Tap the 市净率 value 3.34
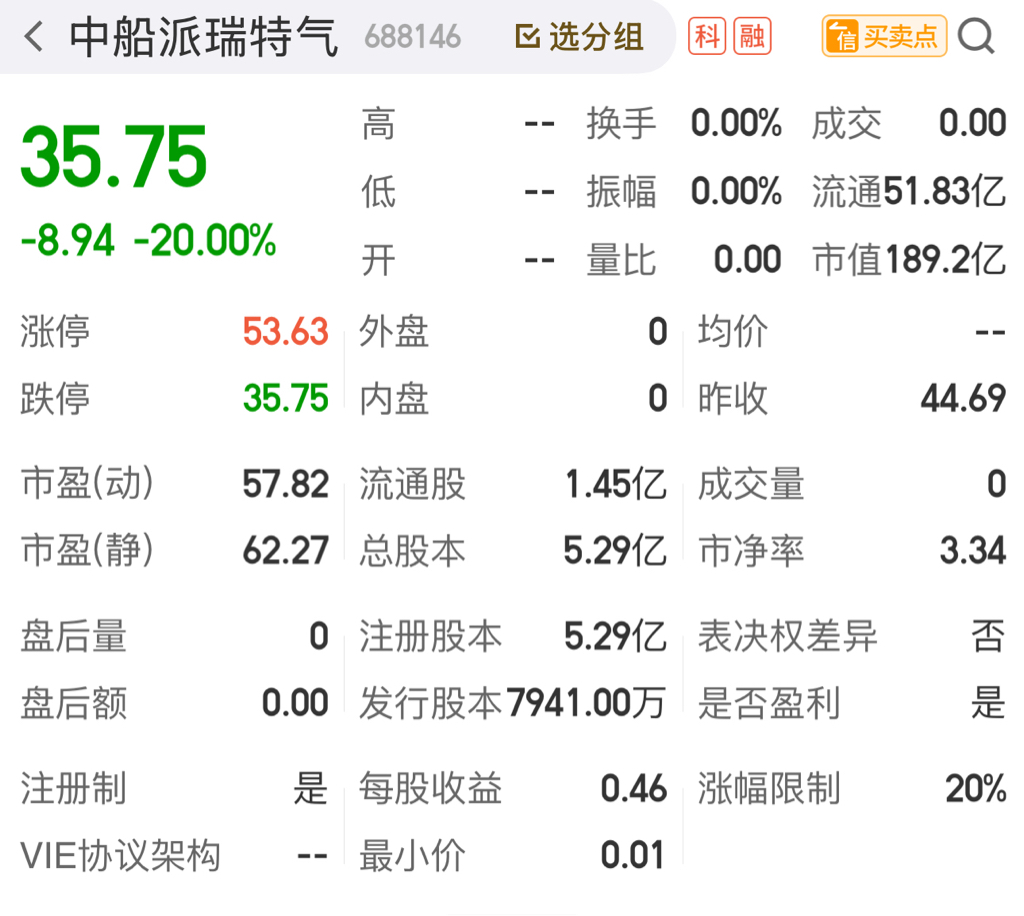 (x=972, y=551)
